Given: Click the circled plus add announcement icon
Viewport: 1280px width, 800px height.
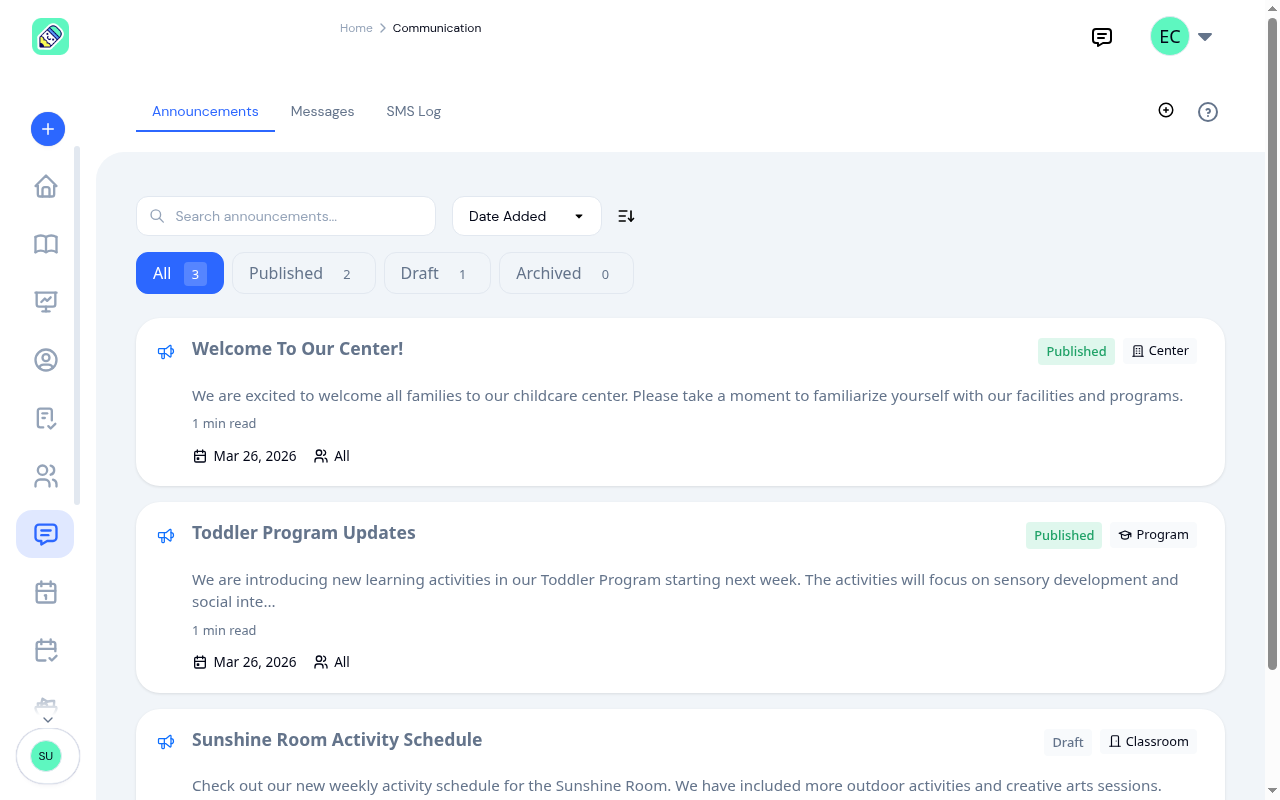Looking at the screenshot, I should point(1166,110).
